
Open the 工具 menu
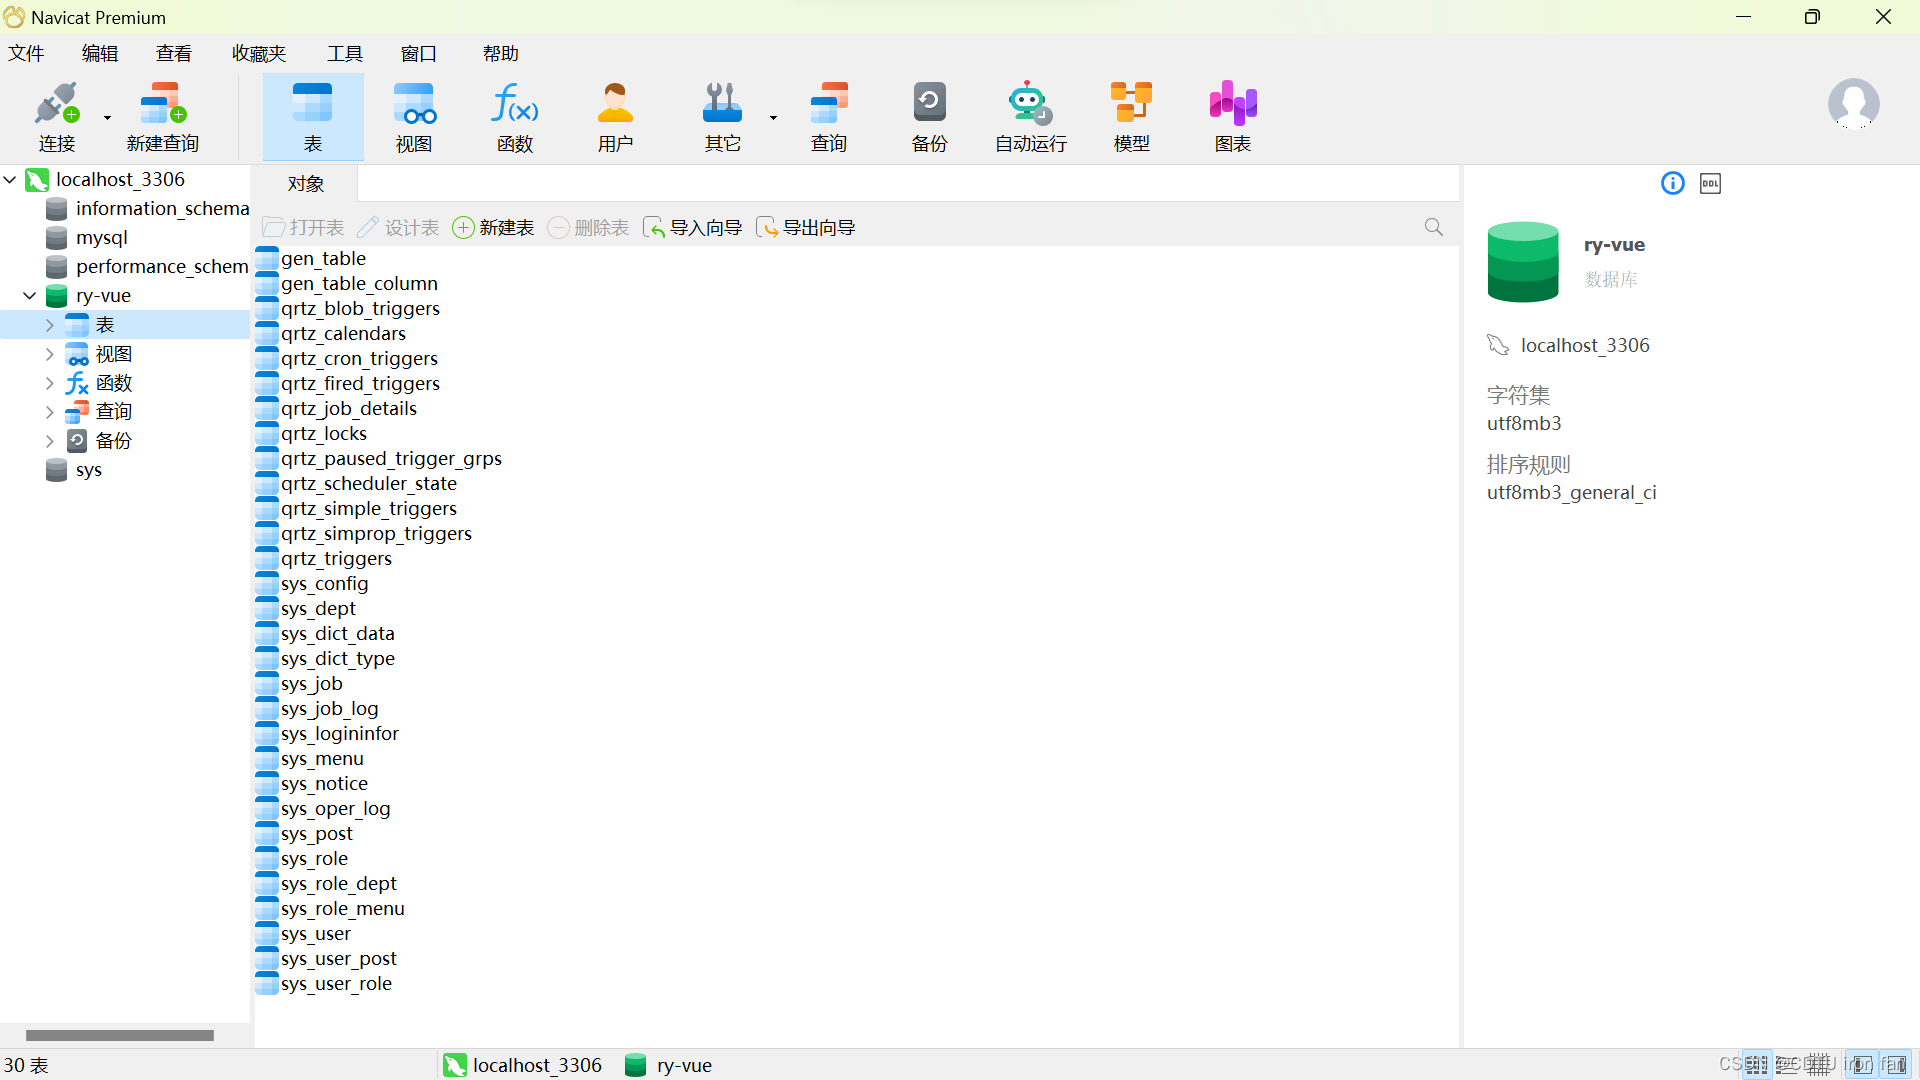click(x=344, y=54)
